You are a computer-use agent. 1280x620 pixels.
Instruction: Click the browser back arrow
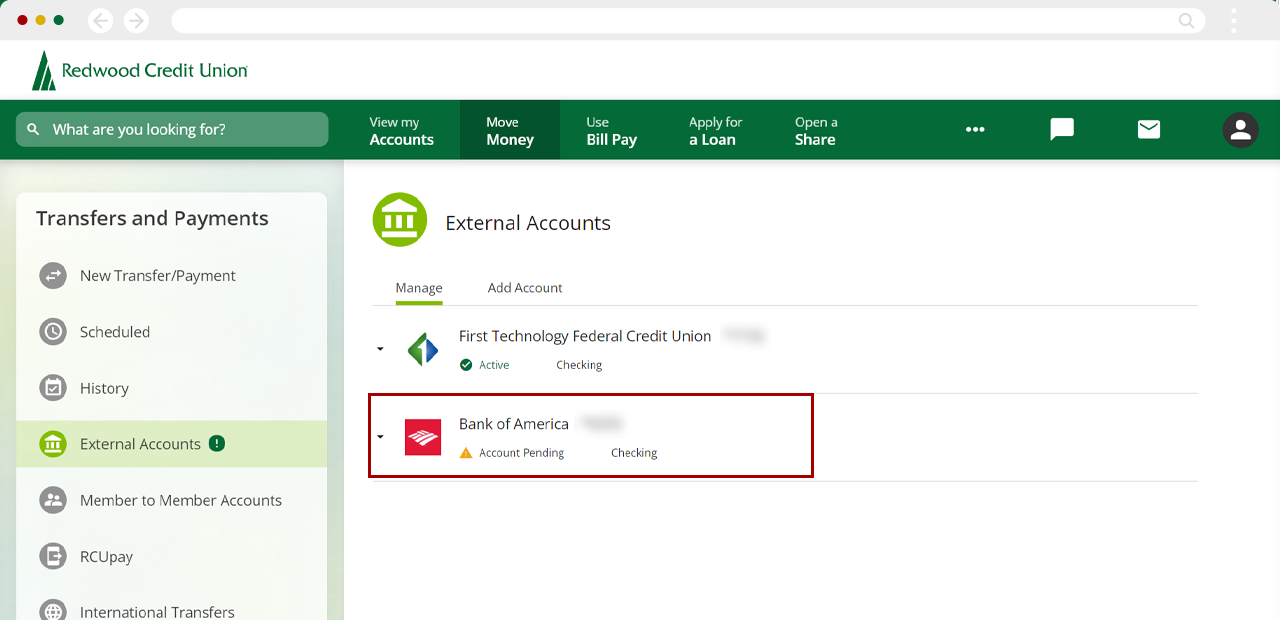click(101, 20)
